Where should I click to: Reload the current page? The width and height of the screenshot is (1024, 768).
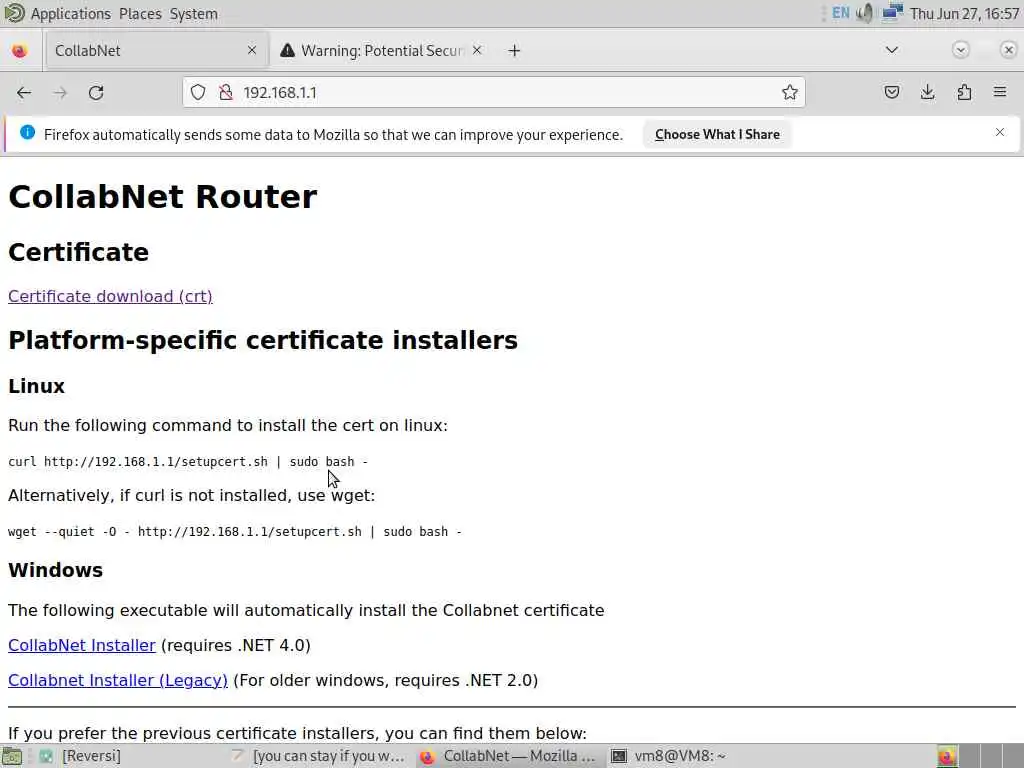[x=96, y=93]
